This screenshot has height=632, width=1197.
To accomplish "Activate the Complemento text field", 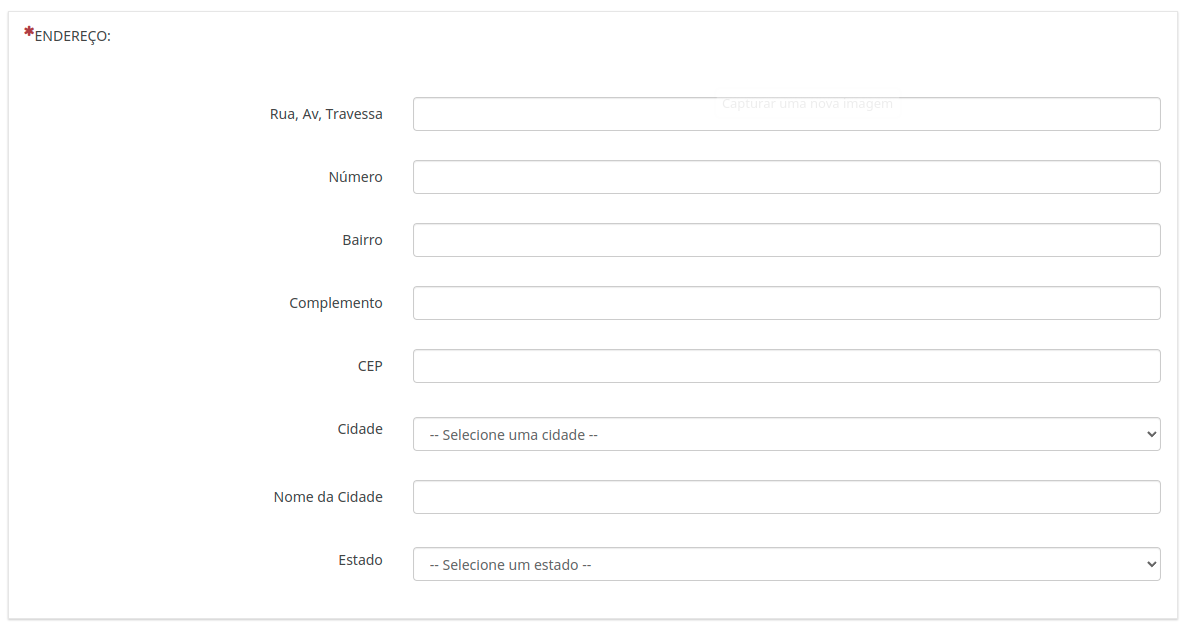I will pos(786,303).
